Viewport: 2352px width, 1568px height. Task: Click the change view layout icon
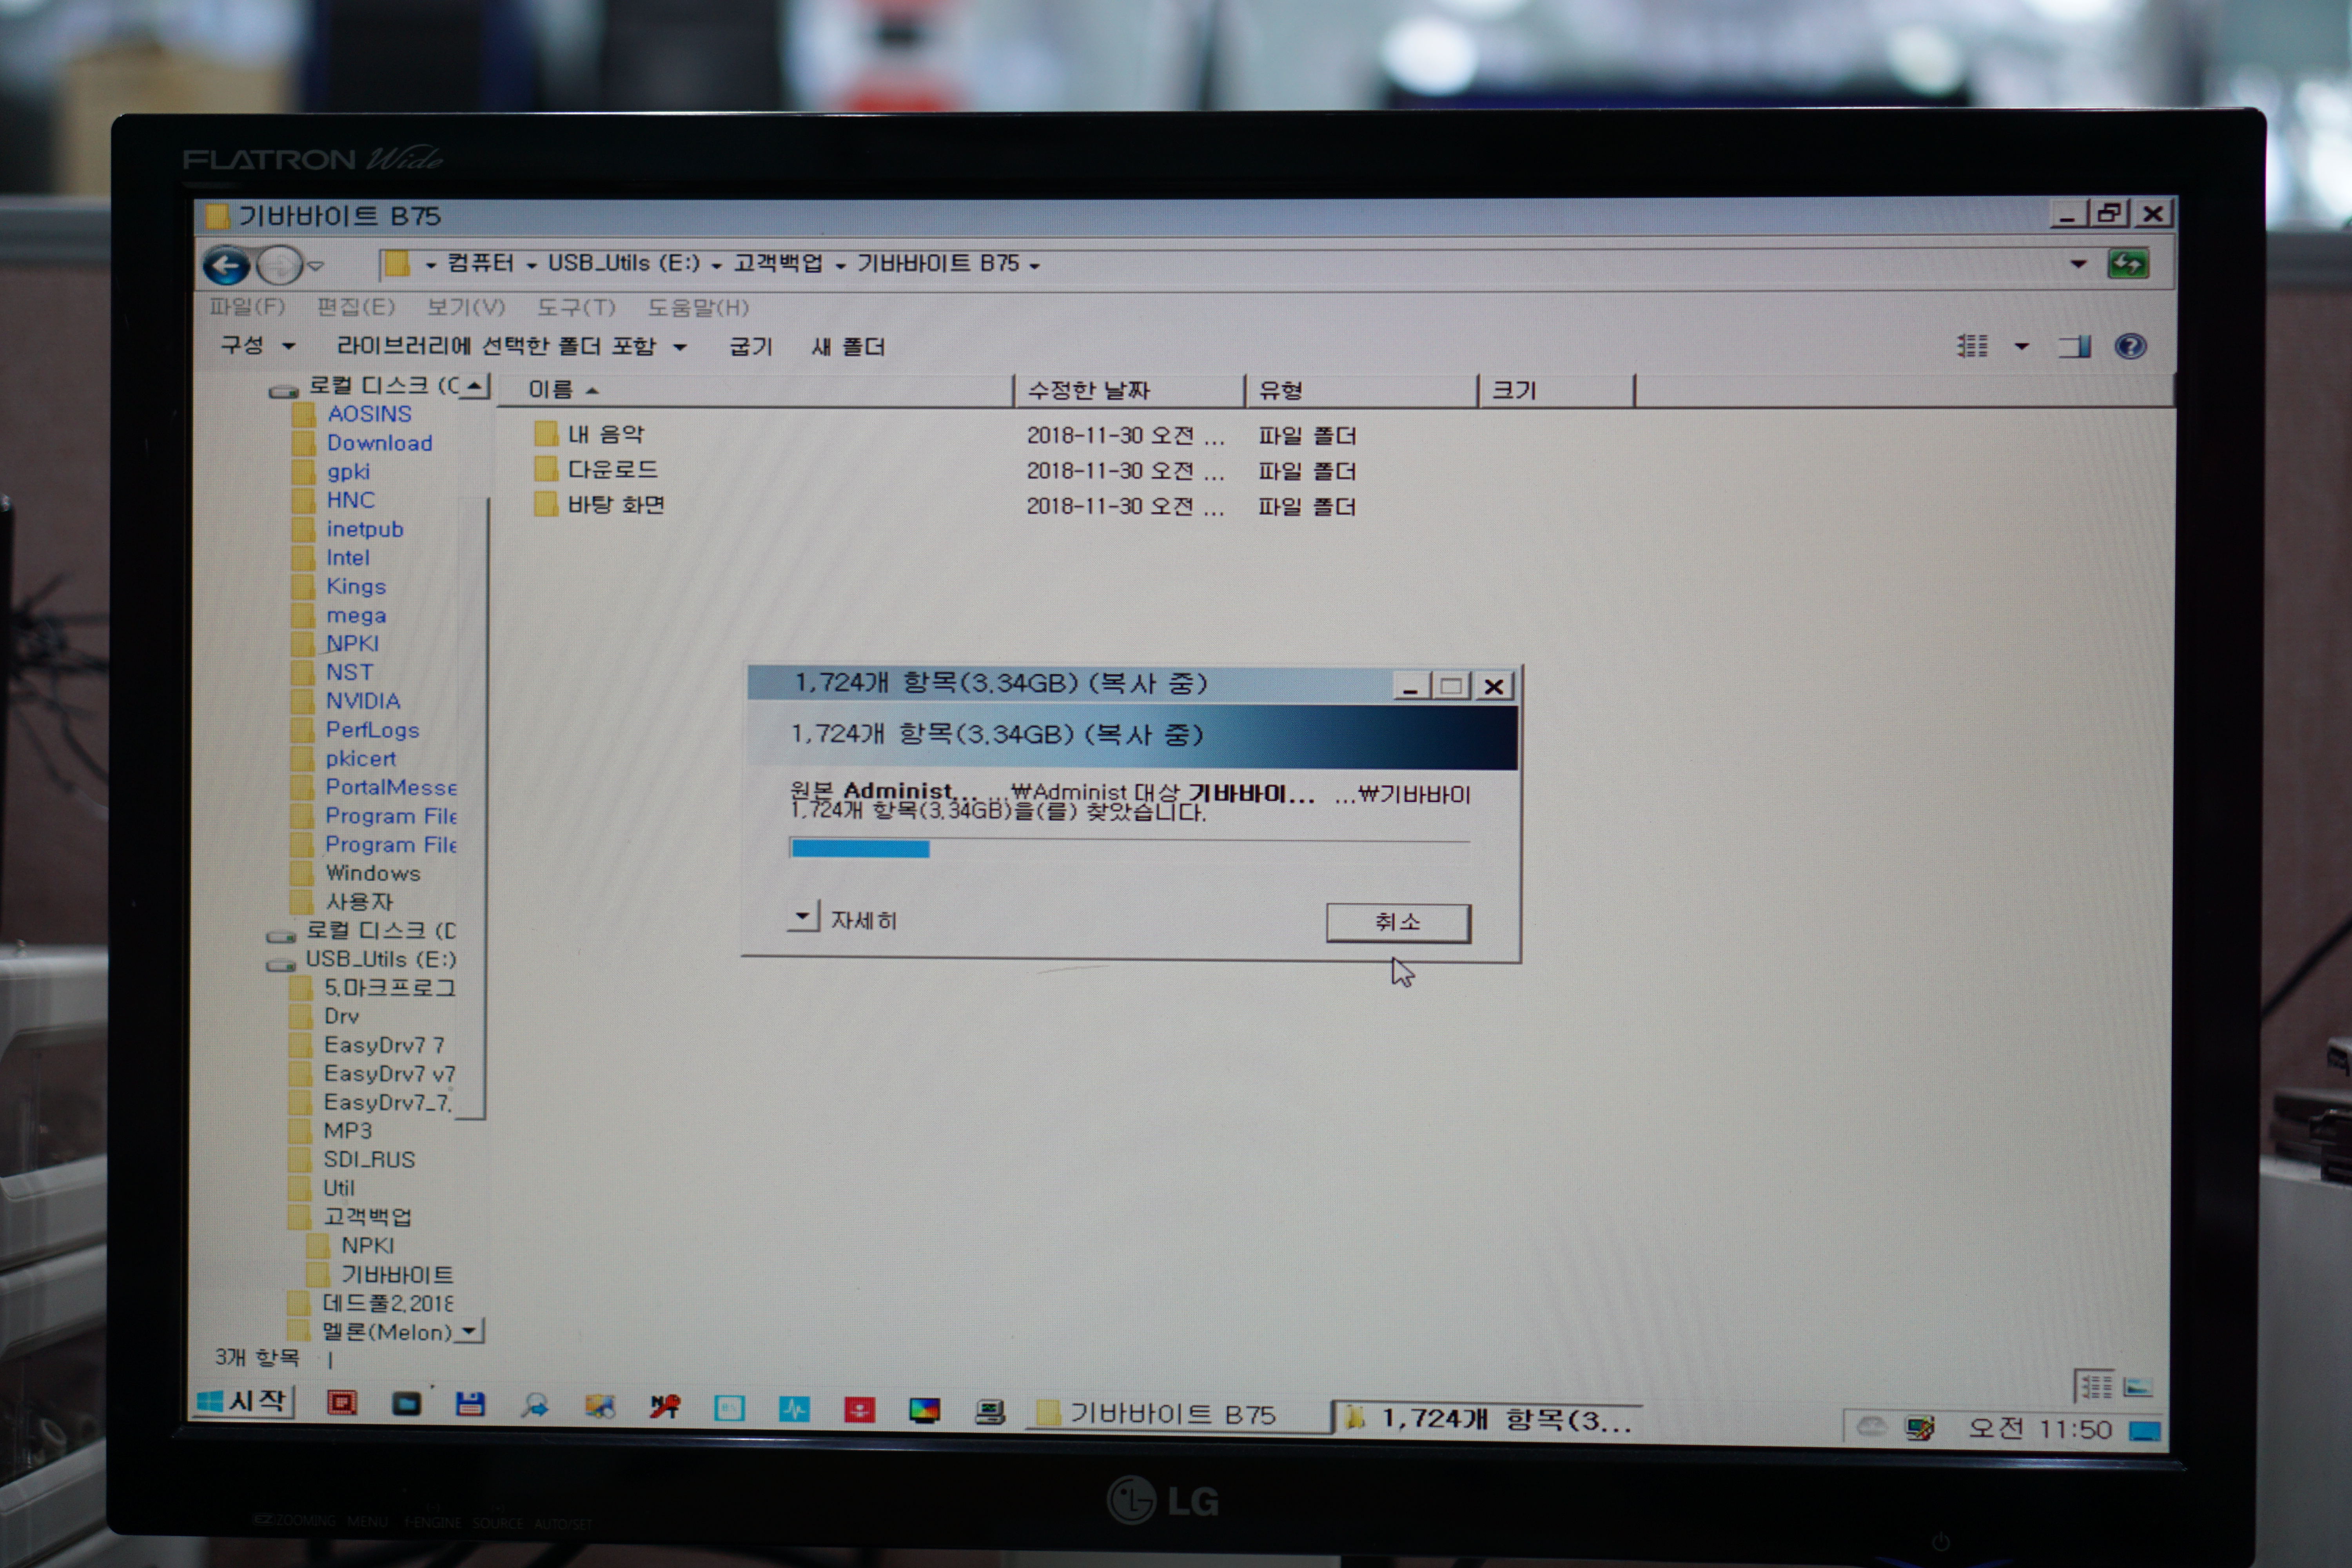[1972, 347]
